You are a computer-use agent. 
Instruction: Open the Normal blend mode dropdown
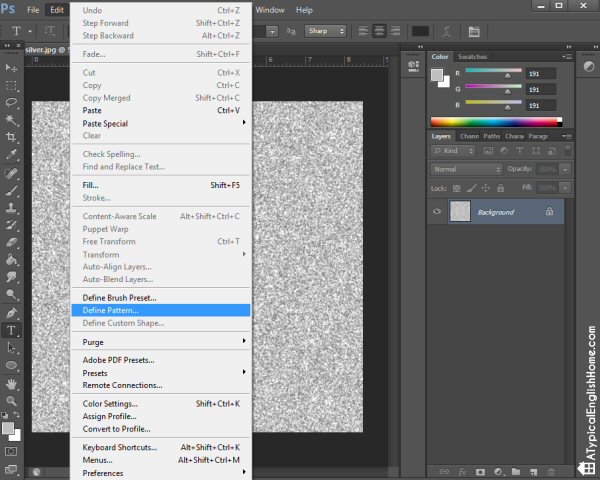(466, 169)
